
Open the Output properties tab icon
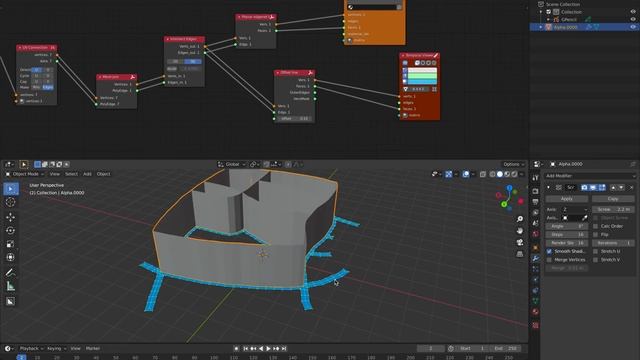tap(536, 202)
